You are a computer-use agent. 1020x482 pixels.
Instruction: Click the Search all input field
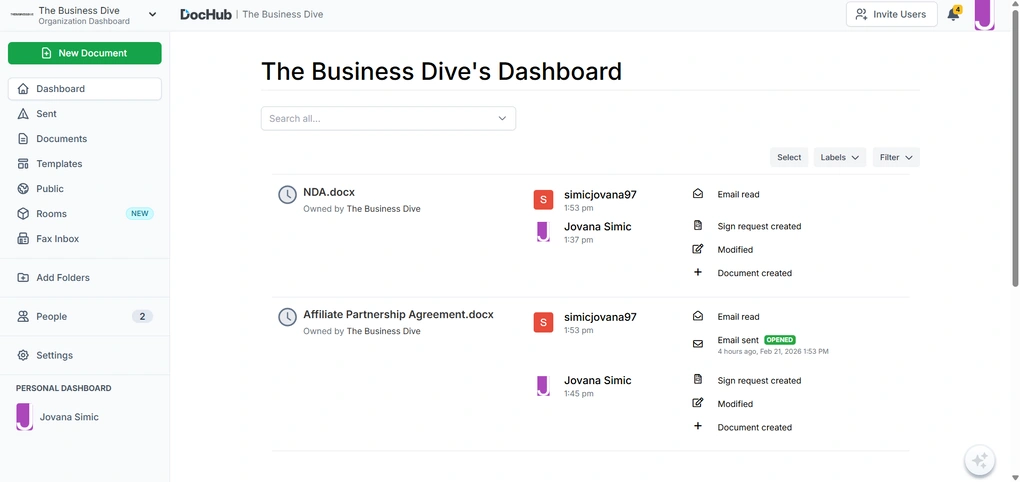388,118
